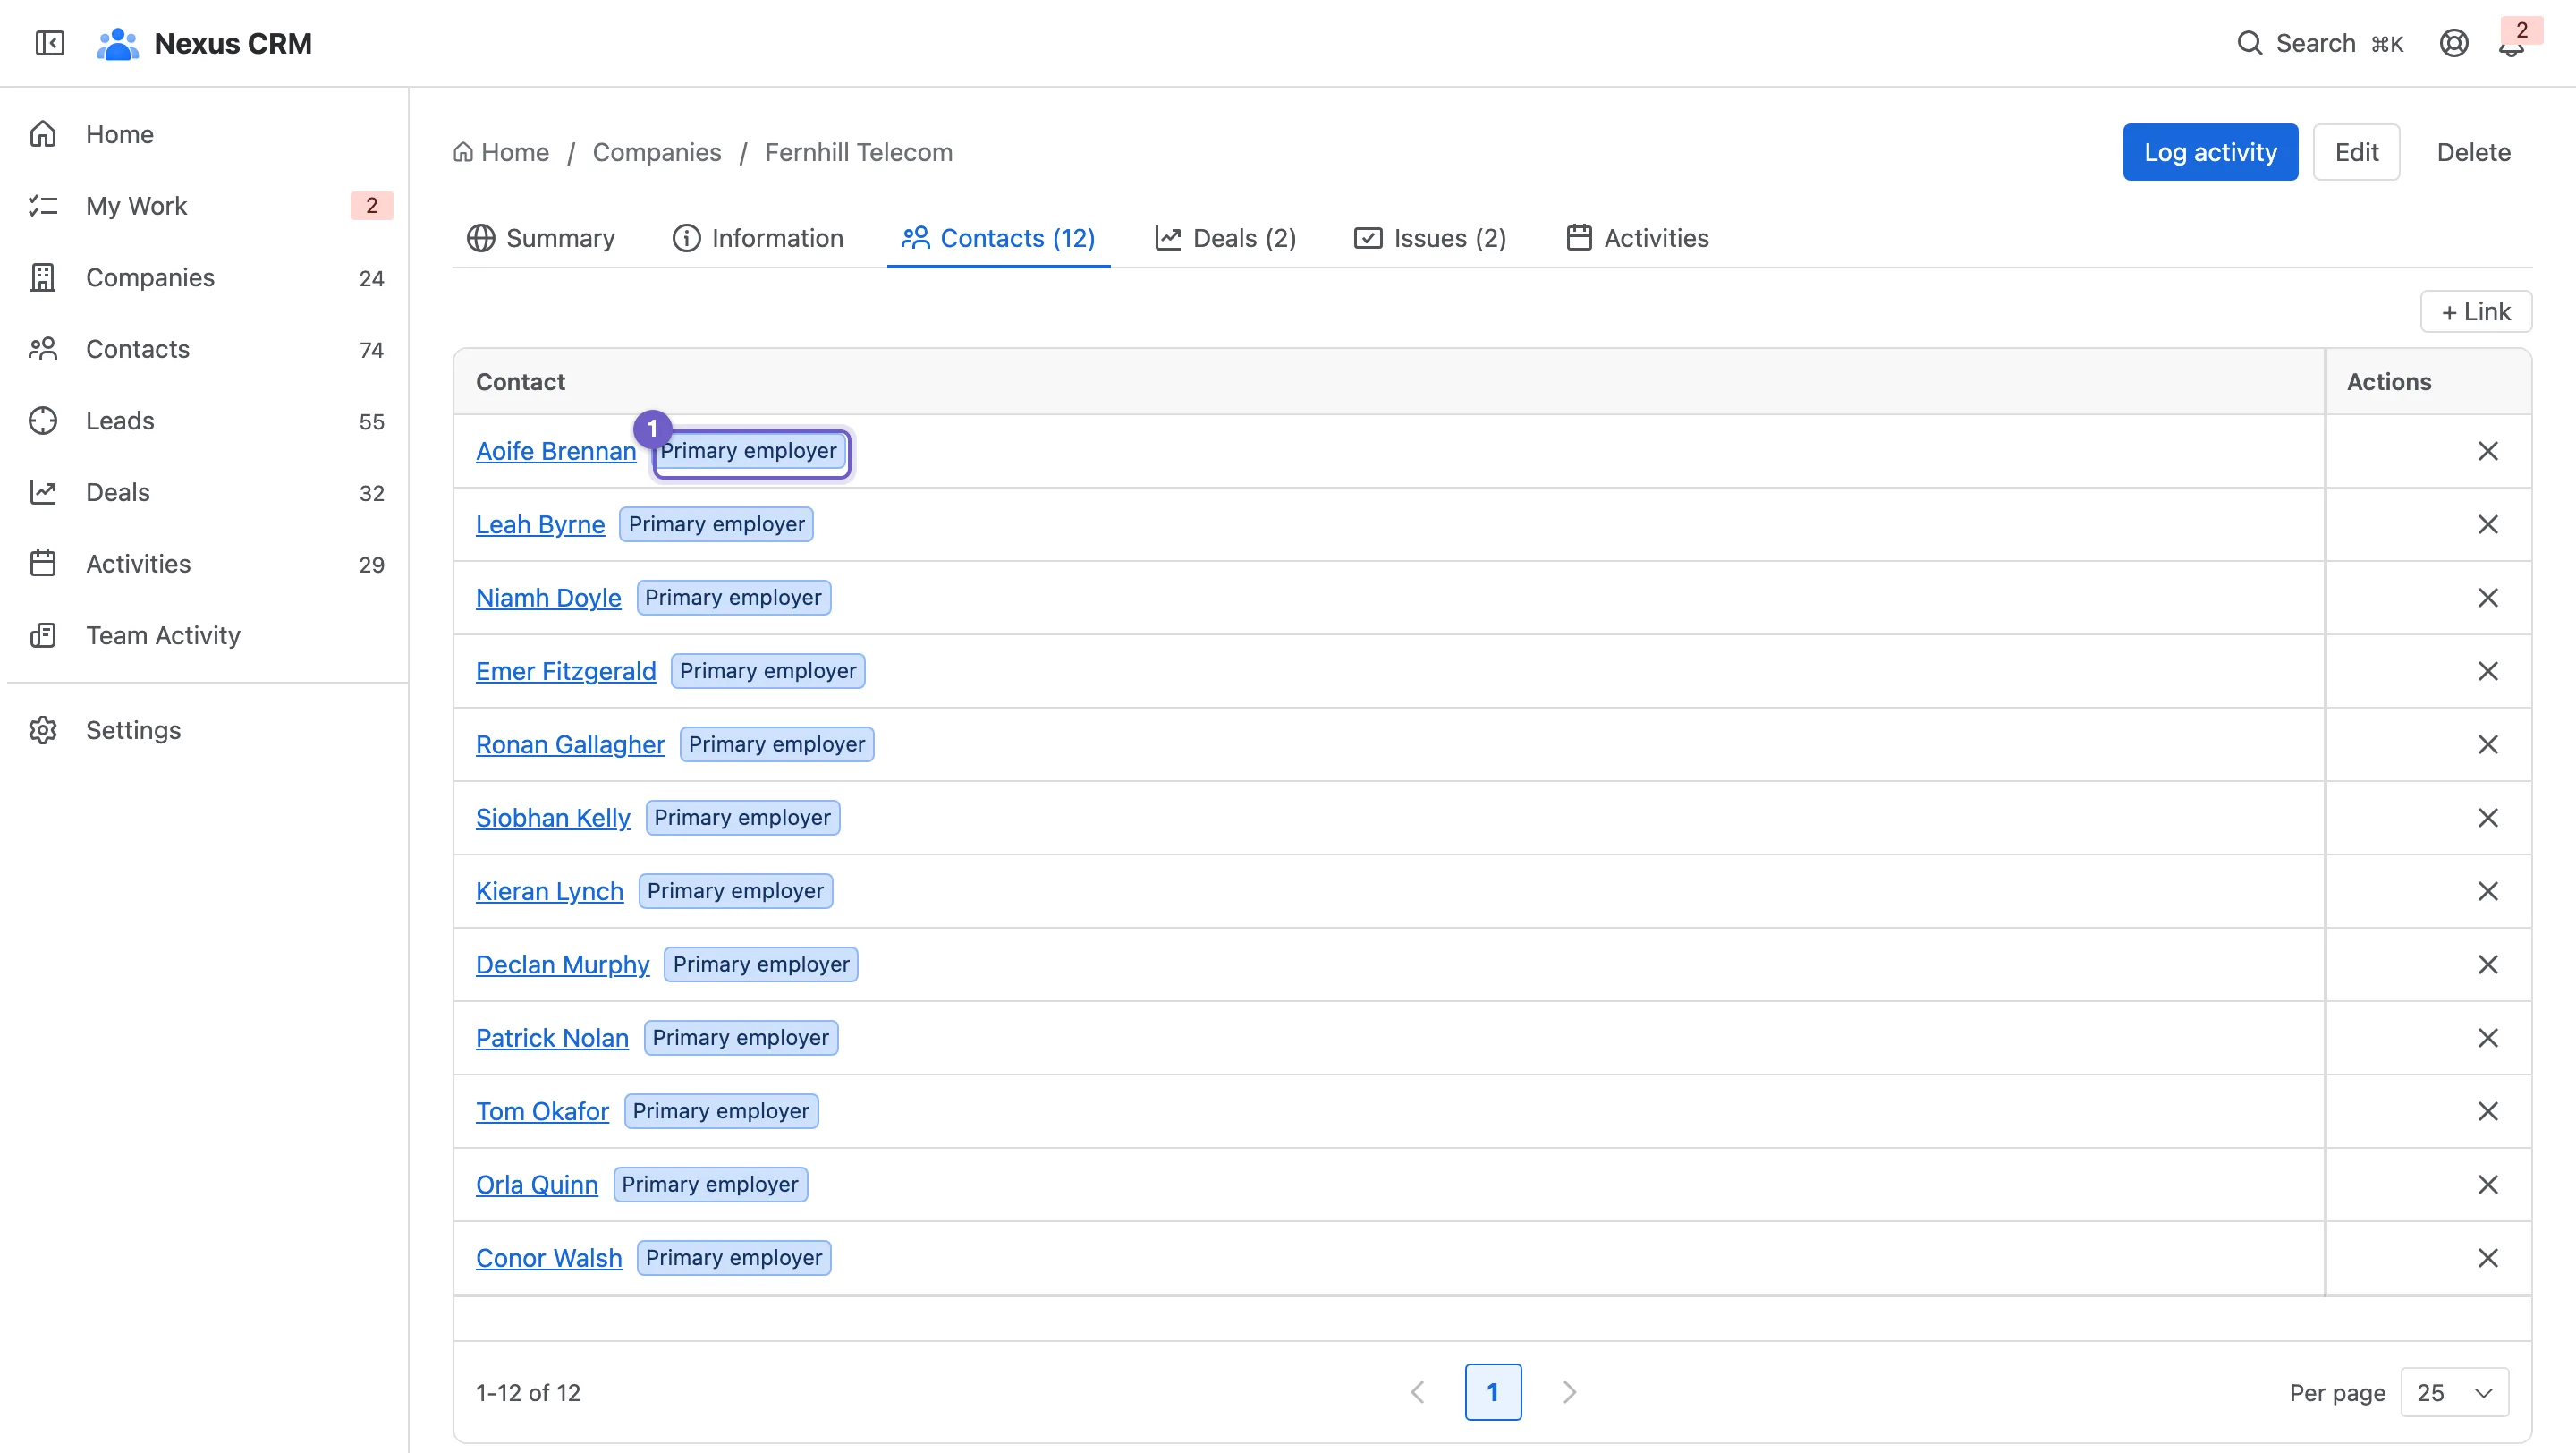The image size is (2576, 1453).
Task: Open the notifications bell
Action: coord(2511,44)
